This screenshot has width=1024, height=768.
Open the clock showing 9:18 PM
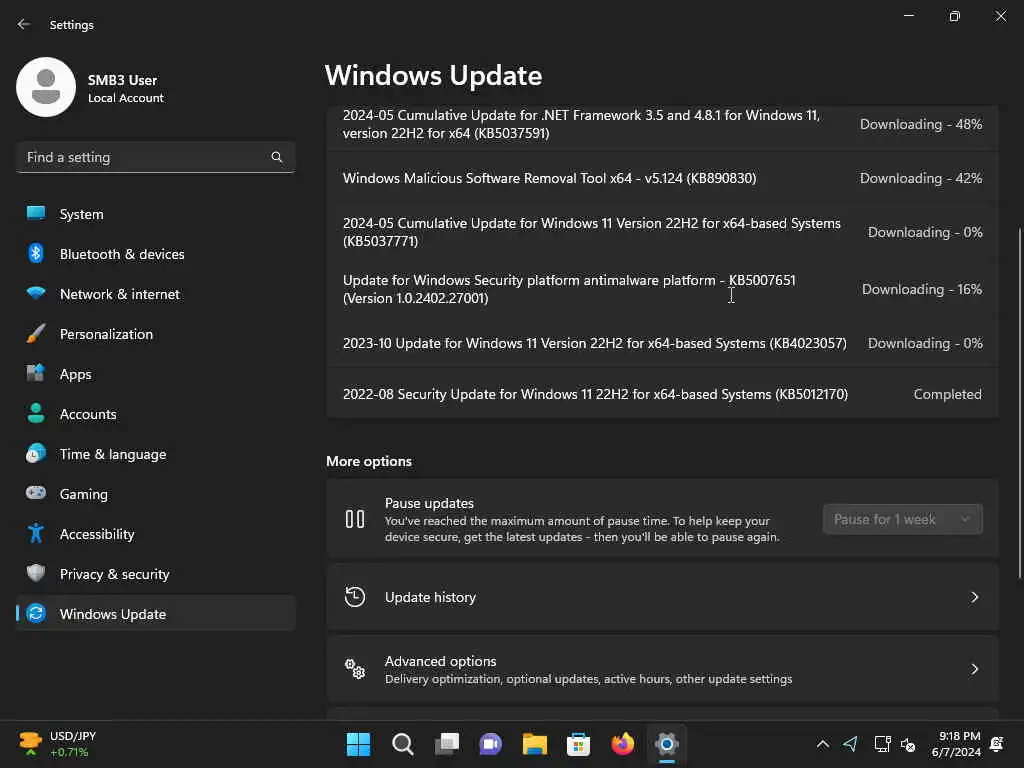coord(956,744)
